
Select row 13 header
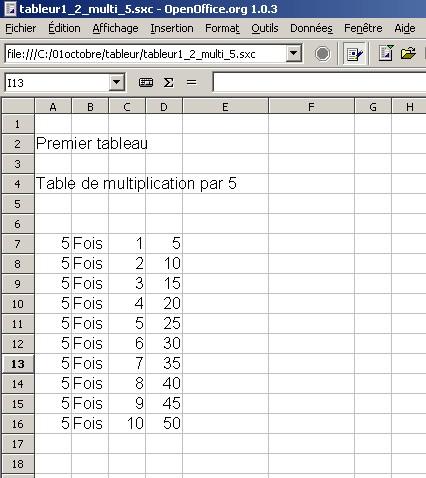click(18, 364)
